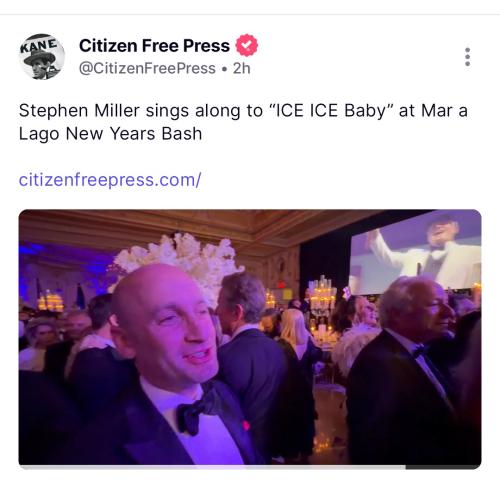Seek on the video progress bar's played portion
This screenshot has width=500, height=488.
point(212,467)
